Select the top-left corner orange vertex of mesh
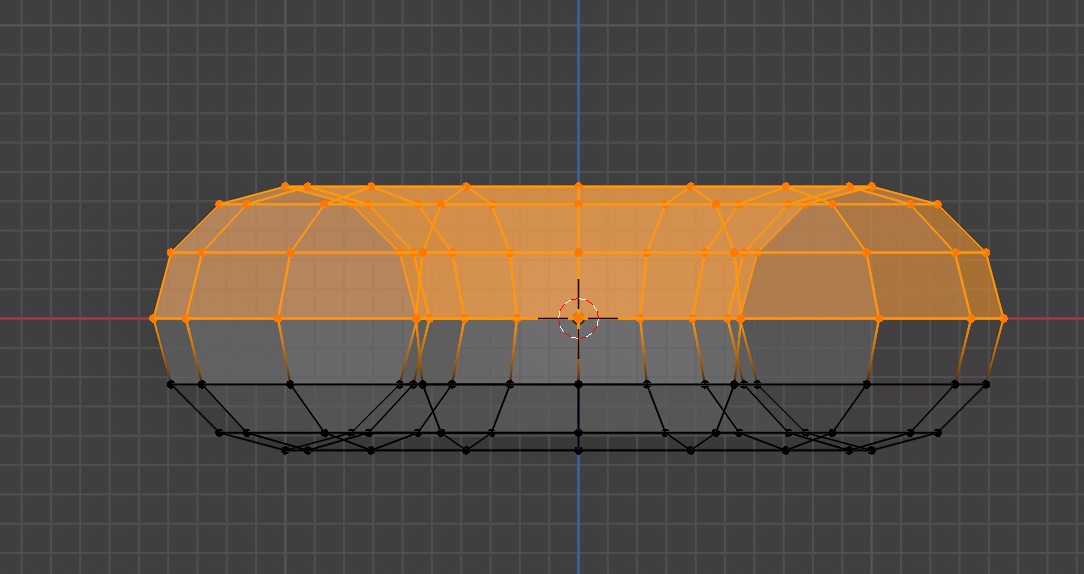 tap(219, 204)
